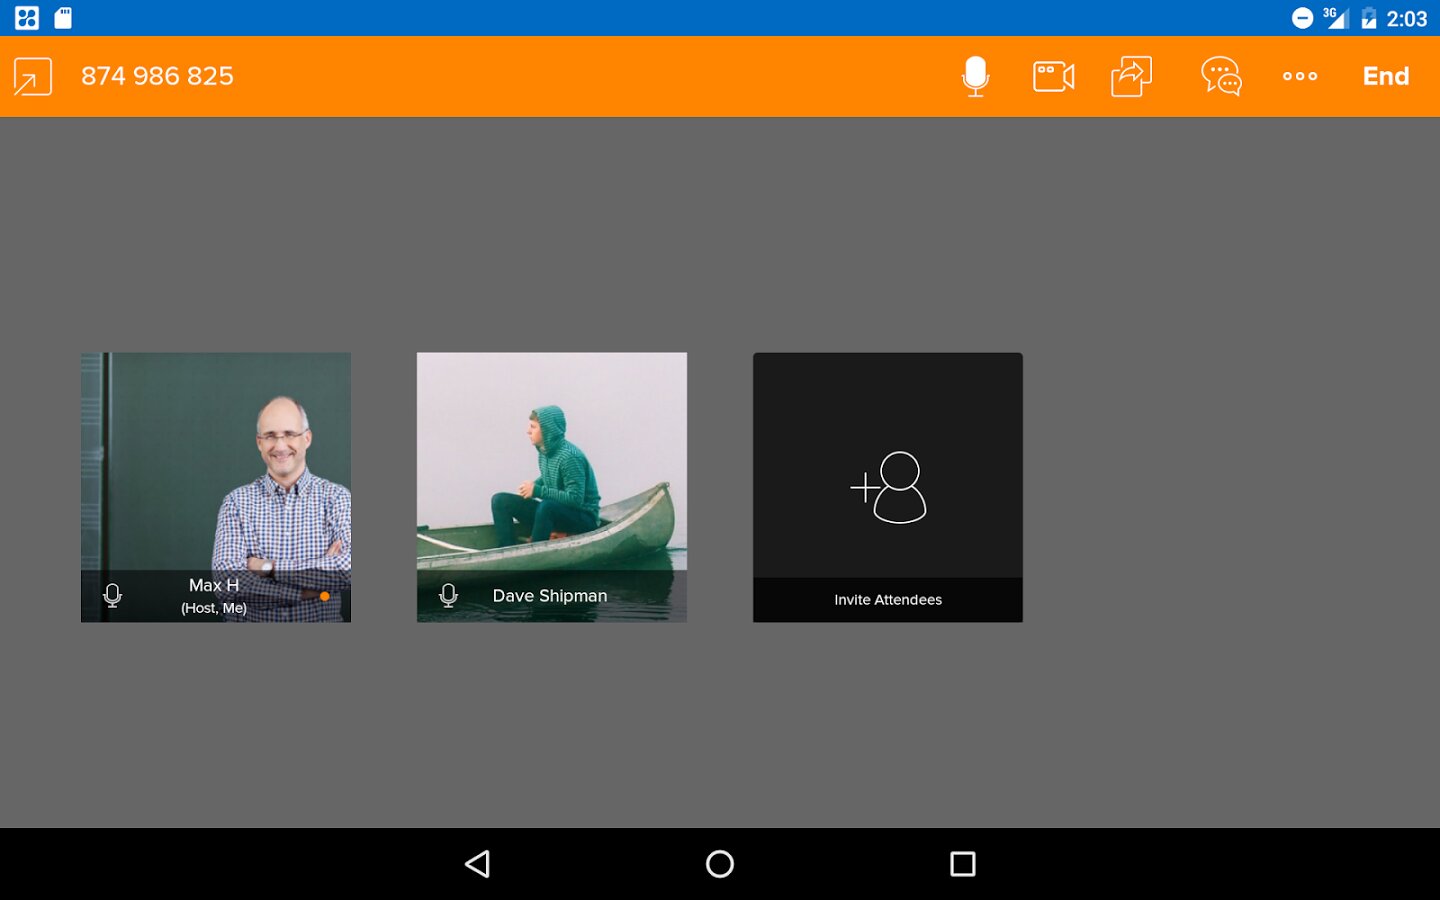Open the chat bubbles icon
The width and height of the screenshot is (1440, 900).
click(1221, 76)
